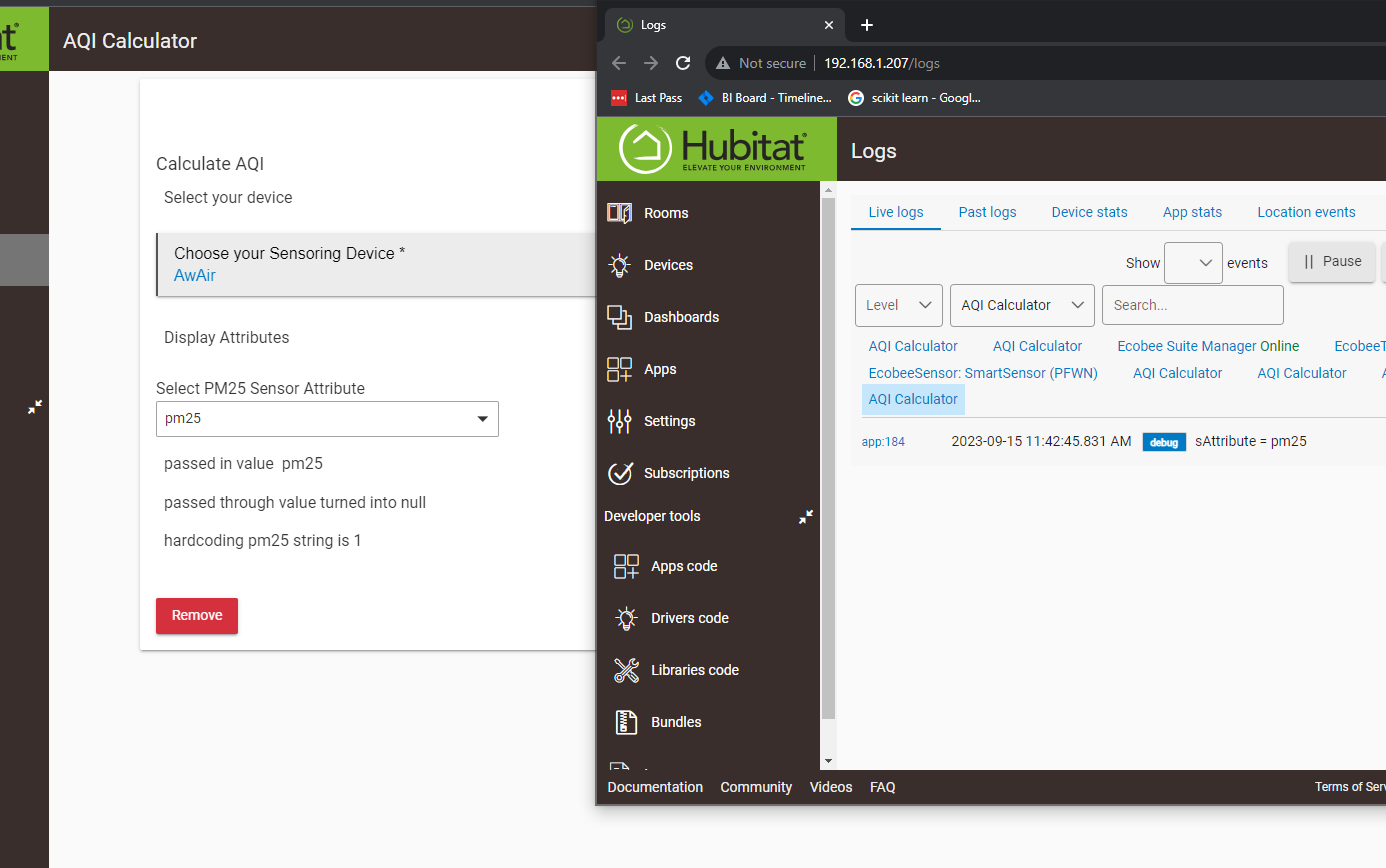Open app:184 log source link

883,441
